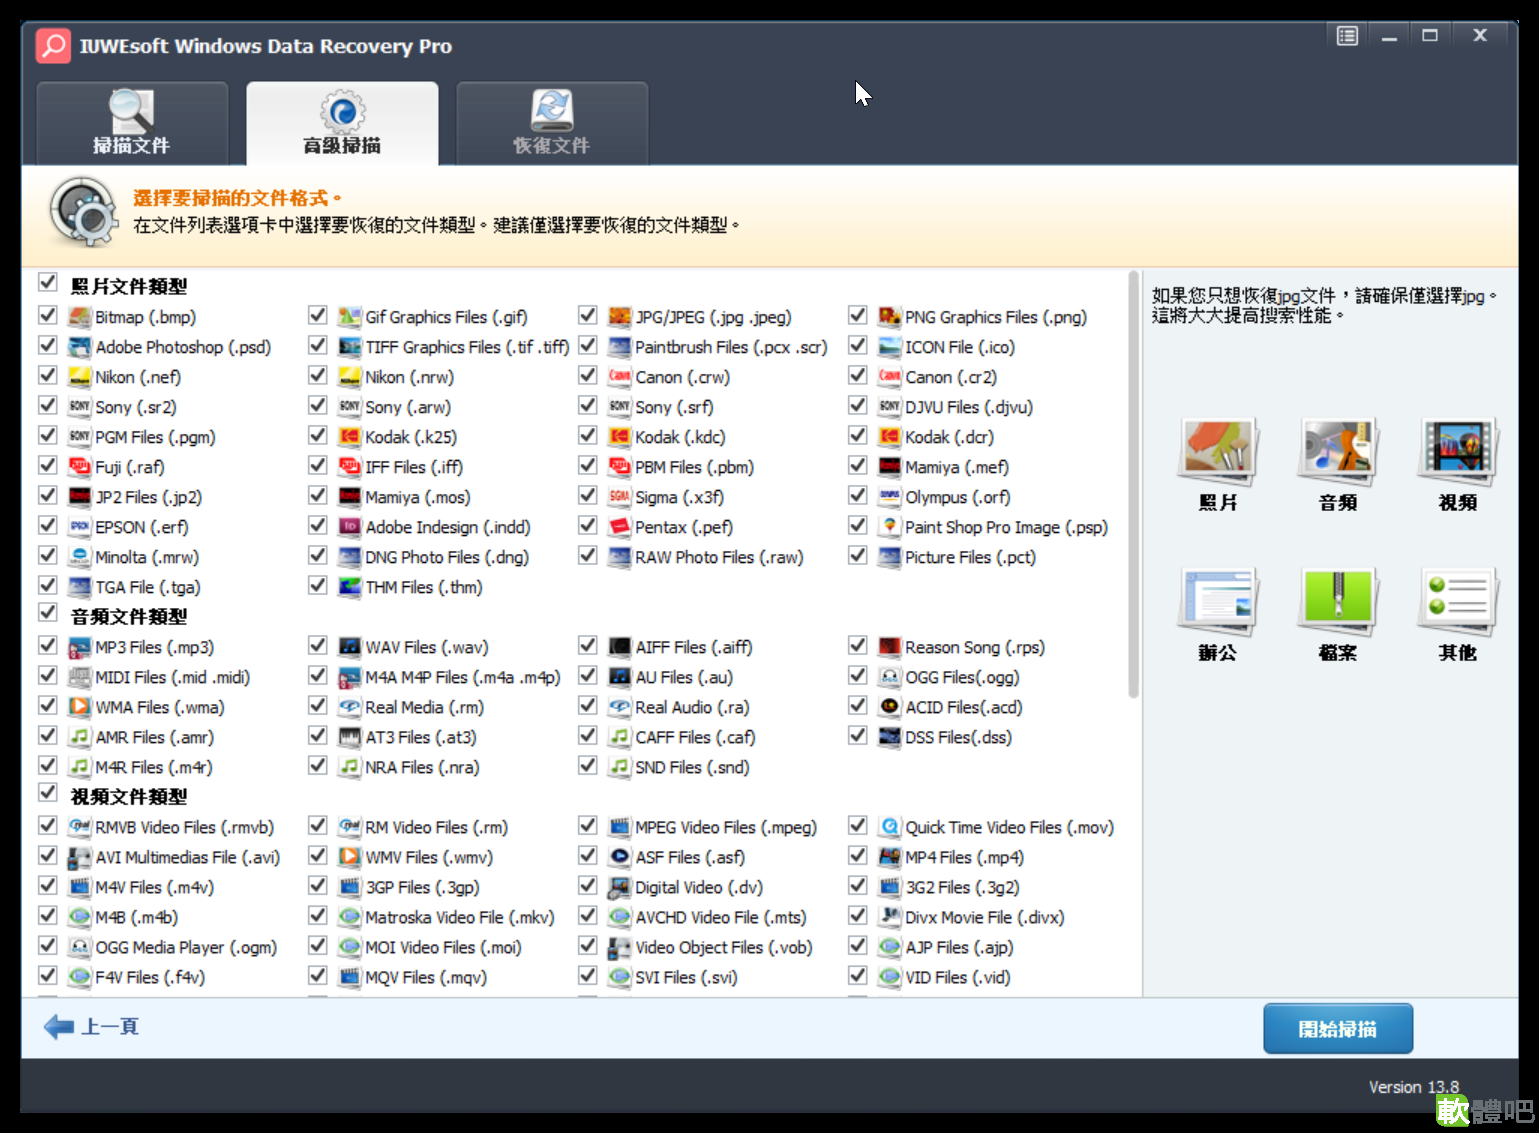Click the TGA File (.tga) label
The width and height of the screenshot is (1539, 1133).
point(148,587)
